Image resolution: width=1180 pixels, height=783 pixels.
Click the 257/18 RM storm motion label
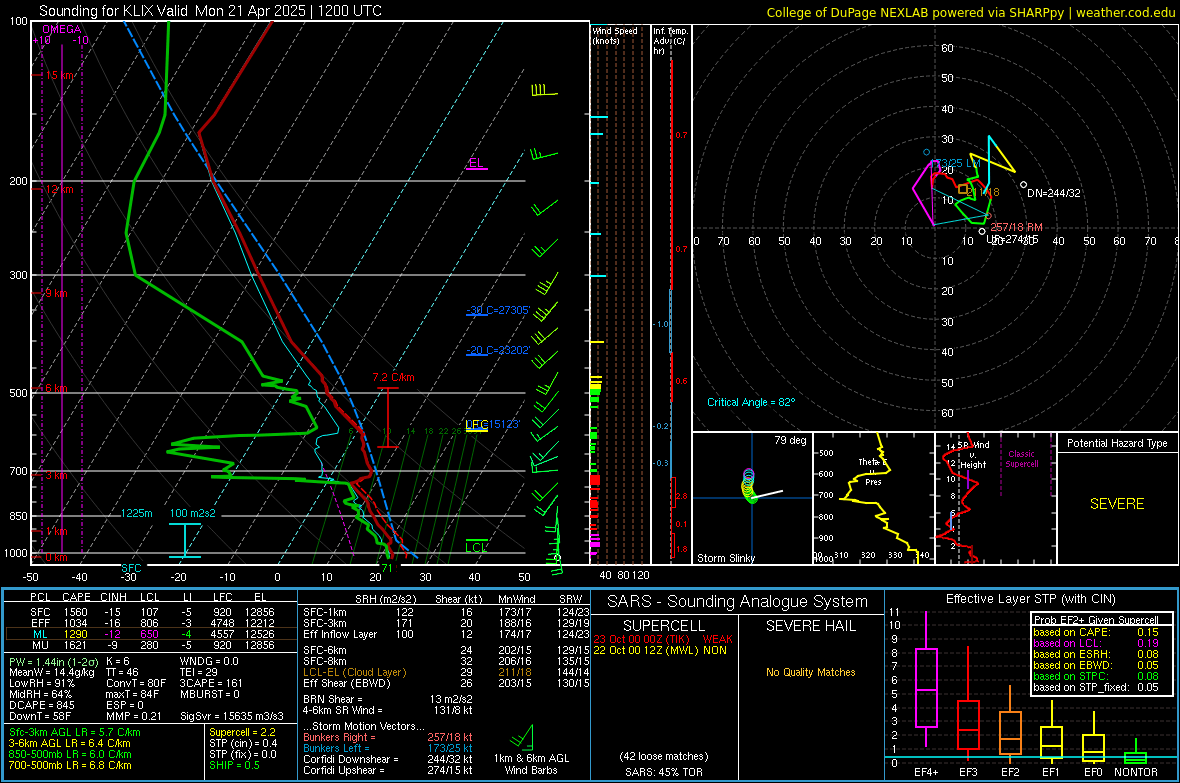click(x=1017, y=227)
